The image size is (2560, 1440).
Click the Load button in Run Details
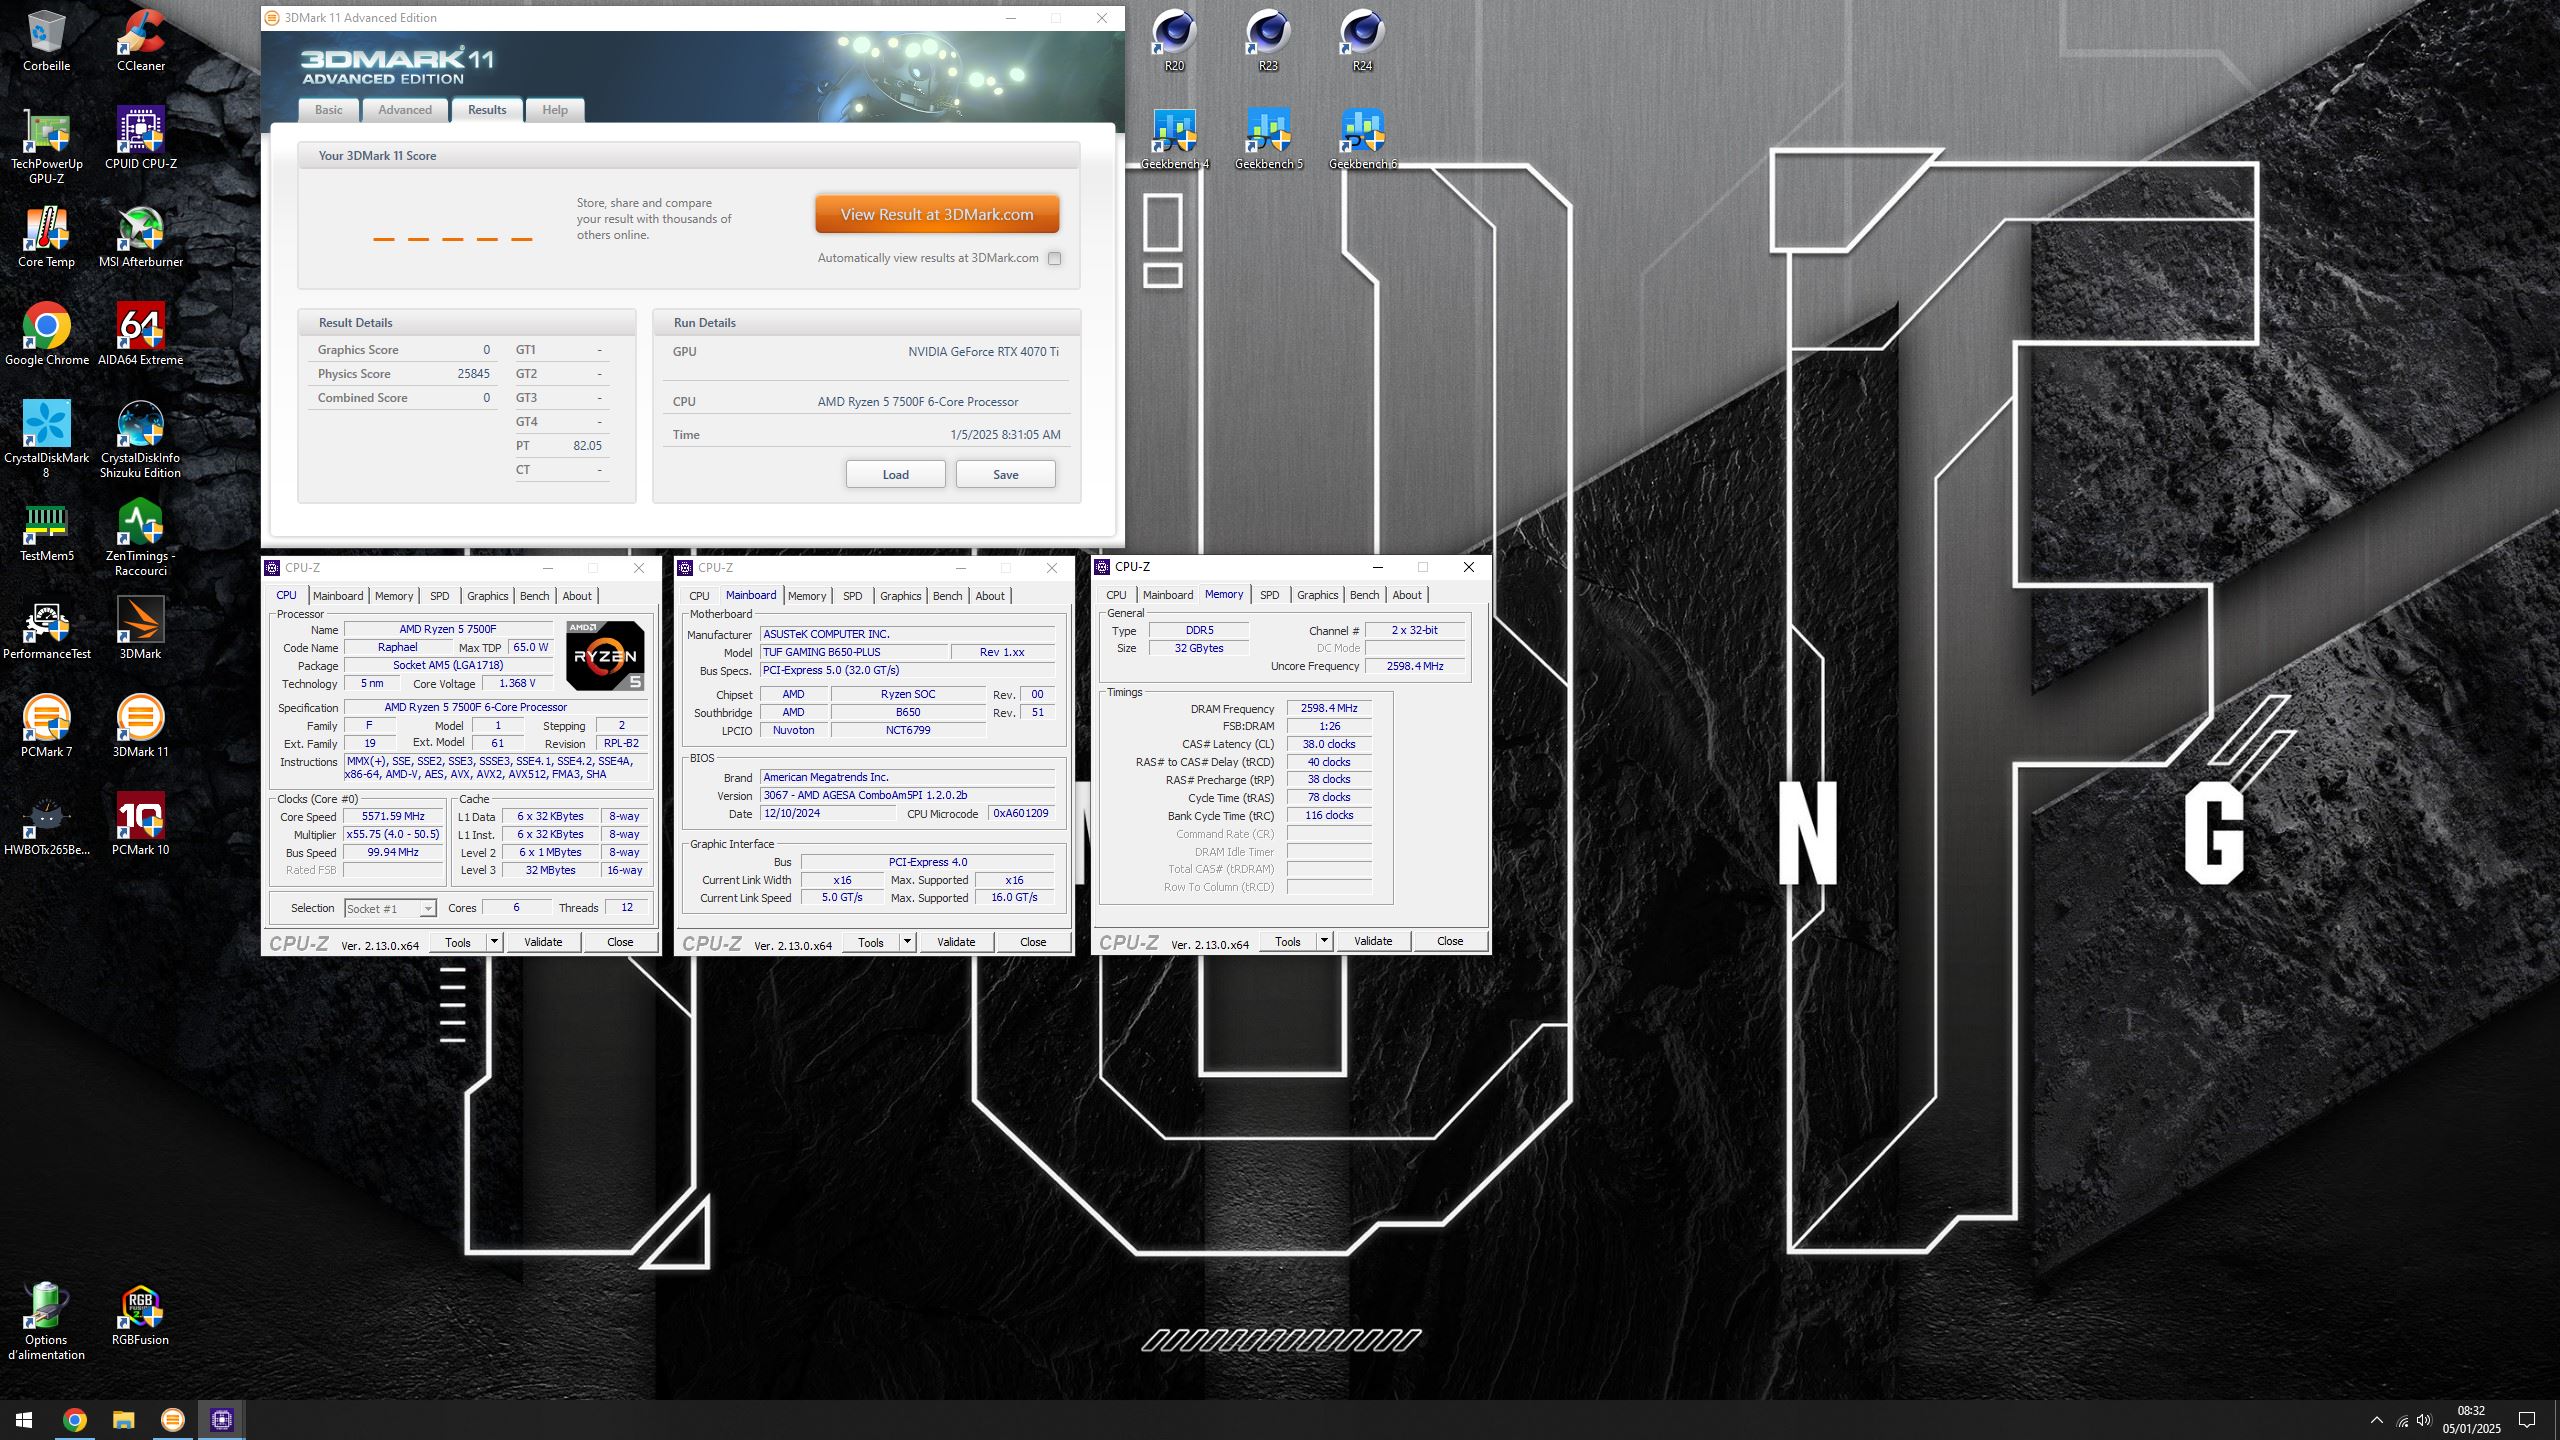pos(895,475)
